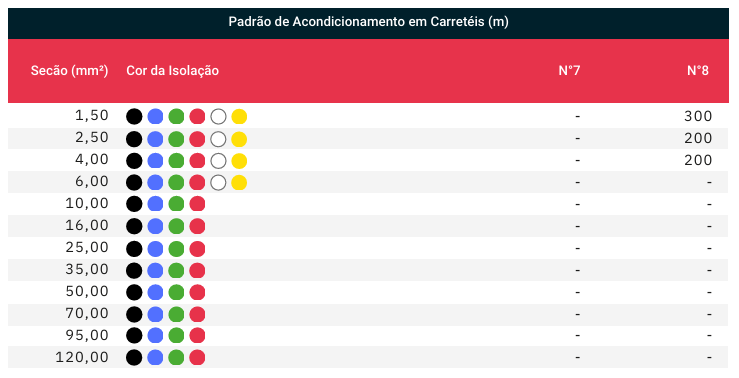Select the black color dot in the 1,50 row

pyautogui.click(x=134, y=116)
